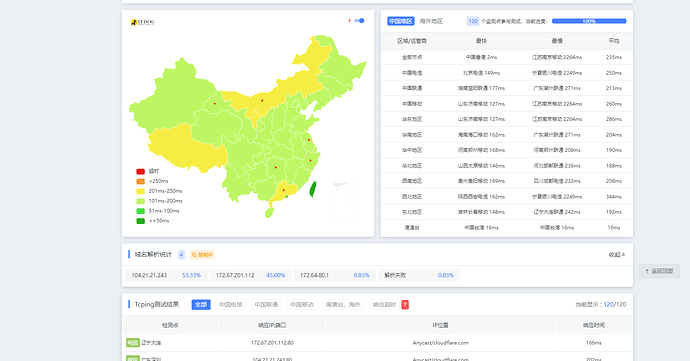Click the South China Sea inset thumbnail

pos(344,199)
